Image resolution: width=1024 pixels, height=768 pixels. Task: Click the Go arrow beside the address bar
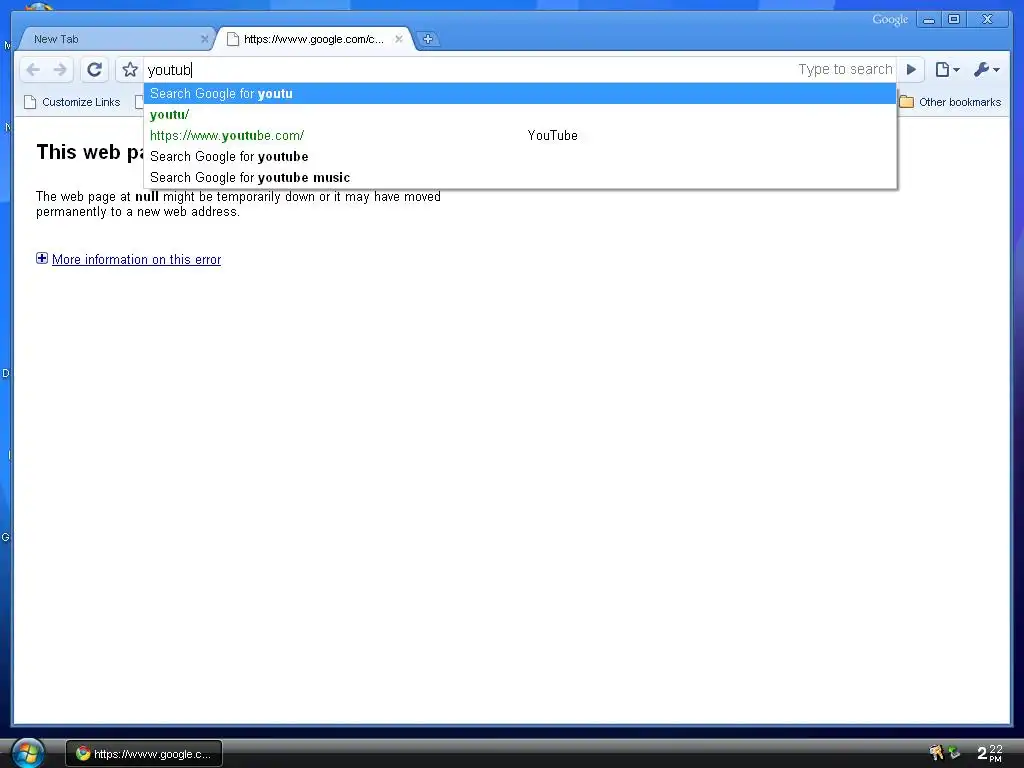[911, 69]
